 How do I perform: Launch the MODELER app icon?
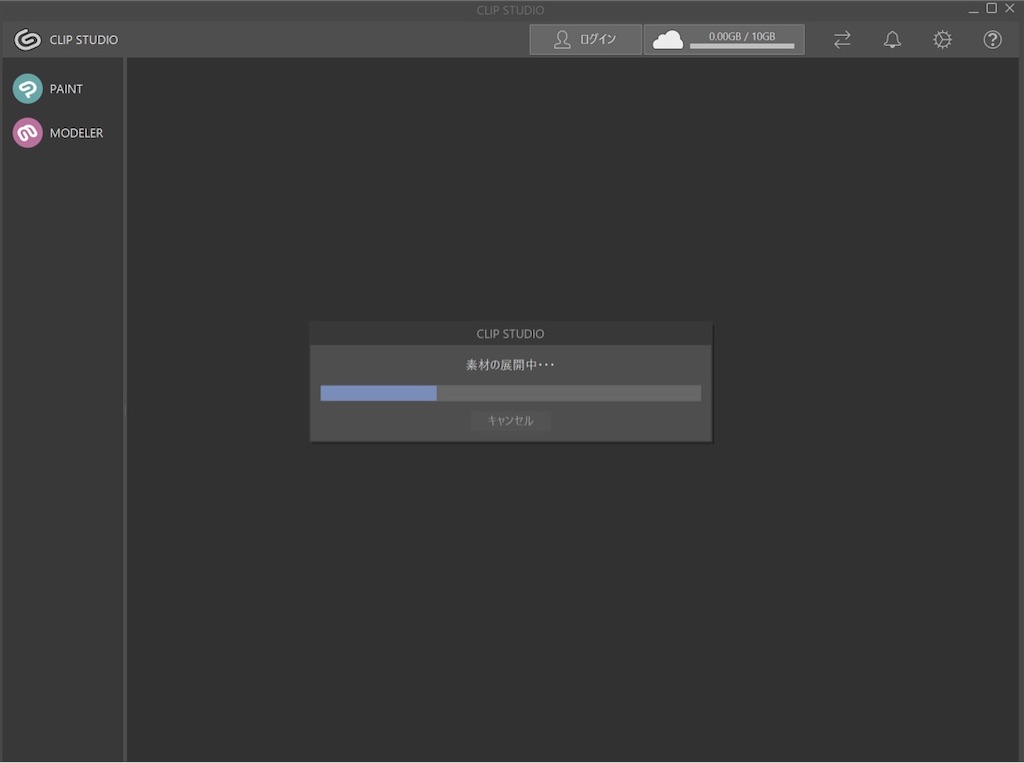point(27,133)
